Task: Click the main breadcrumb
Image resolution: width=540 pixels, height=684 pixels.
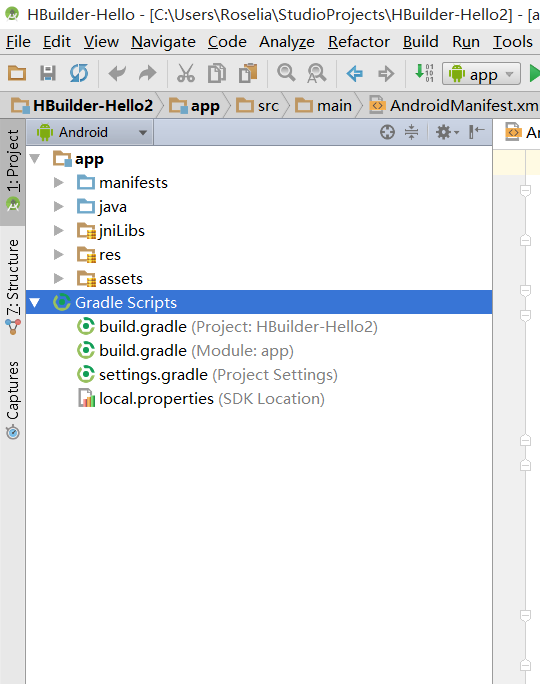Action: (323, 105)
